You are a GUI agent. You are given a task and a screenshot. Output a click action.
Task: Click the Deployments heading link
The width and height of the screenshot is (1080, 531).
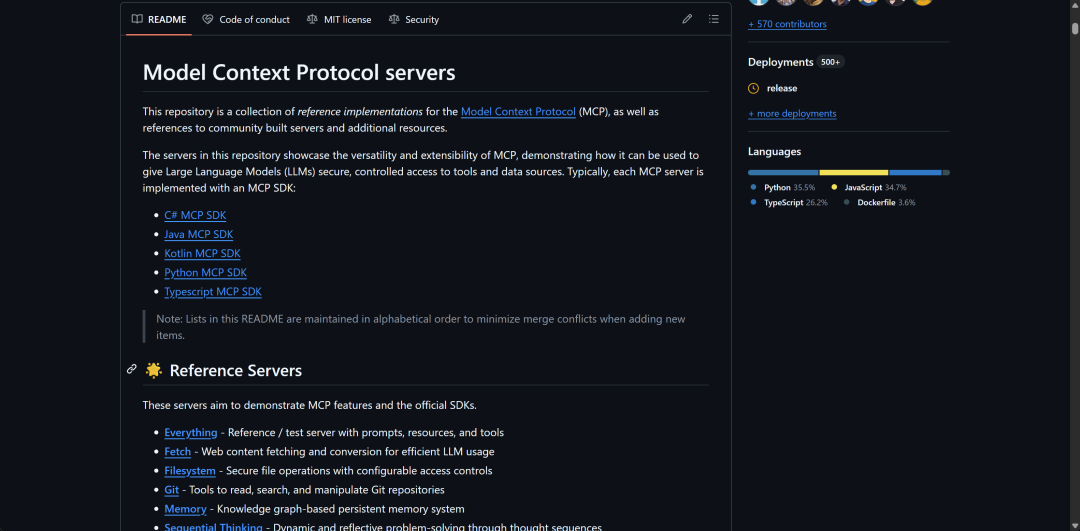click(780, 62)
